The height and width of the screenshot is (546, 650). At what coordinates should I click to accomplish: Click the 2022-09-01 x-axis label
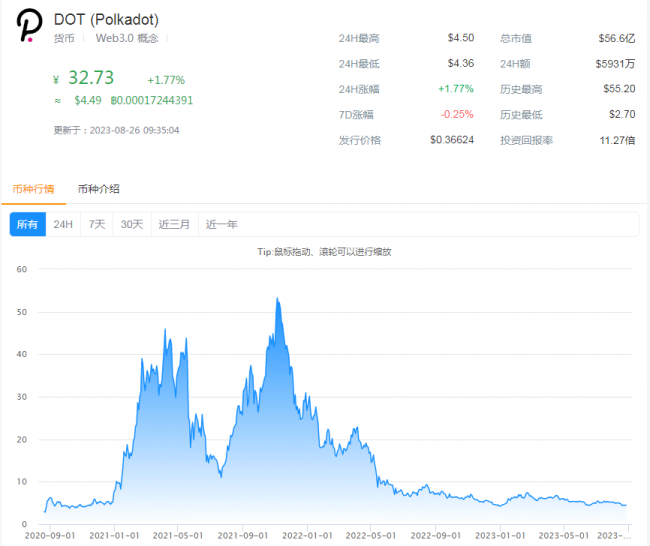(436, 536)
